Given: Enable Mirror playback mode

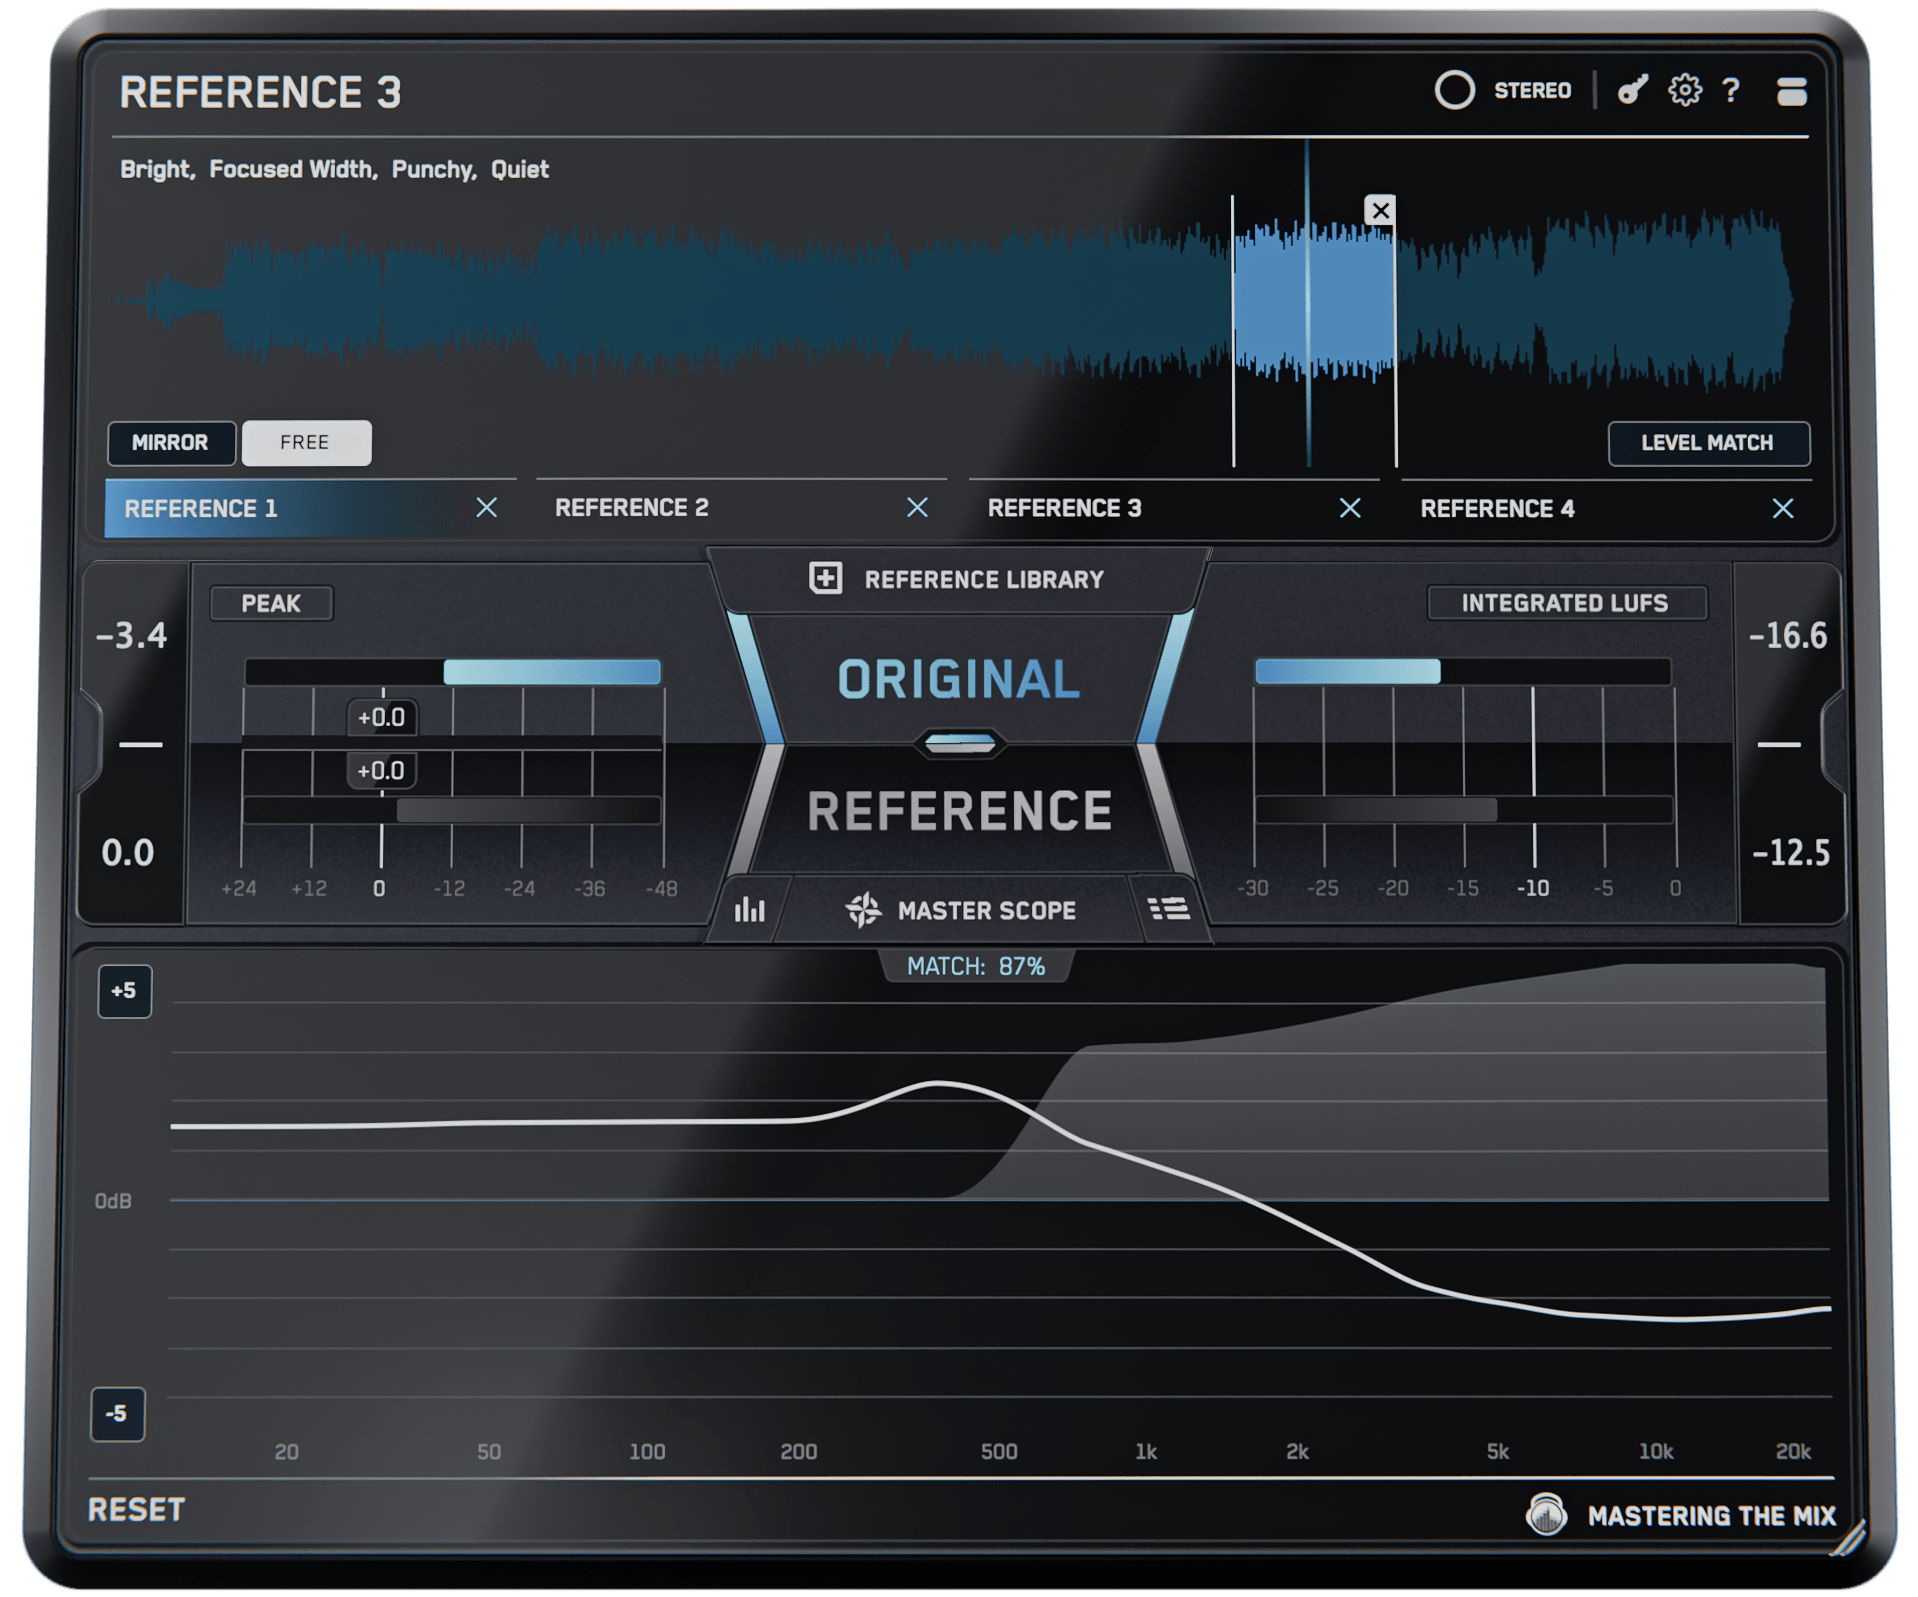Looking at the screenshot, I should coord(170,443).
